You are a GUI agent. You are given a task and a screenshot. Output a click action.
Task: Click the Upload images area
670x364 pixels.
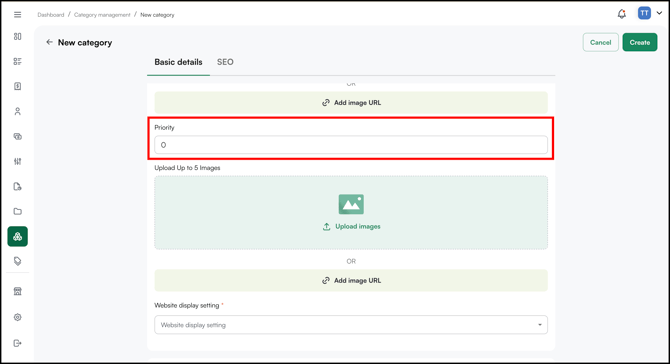click(351, 212)
